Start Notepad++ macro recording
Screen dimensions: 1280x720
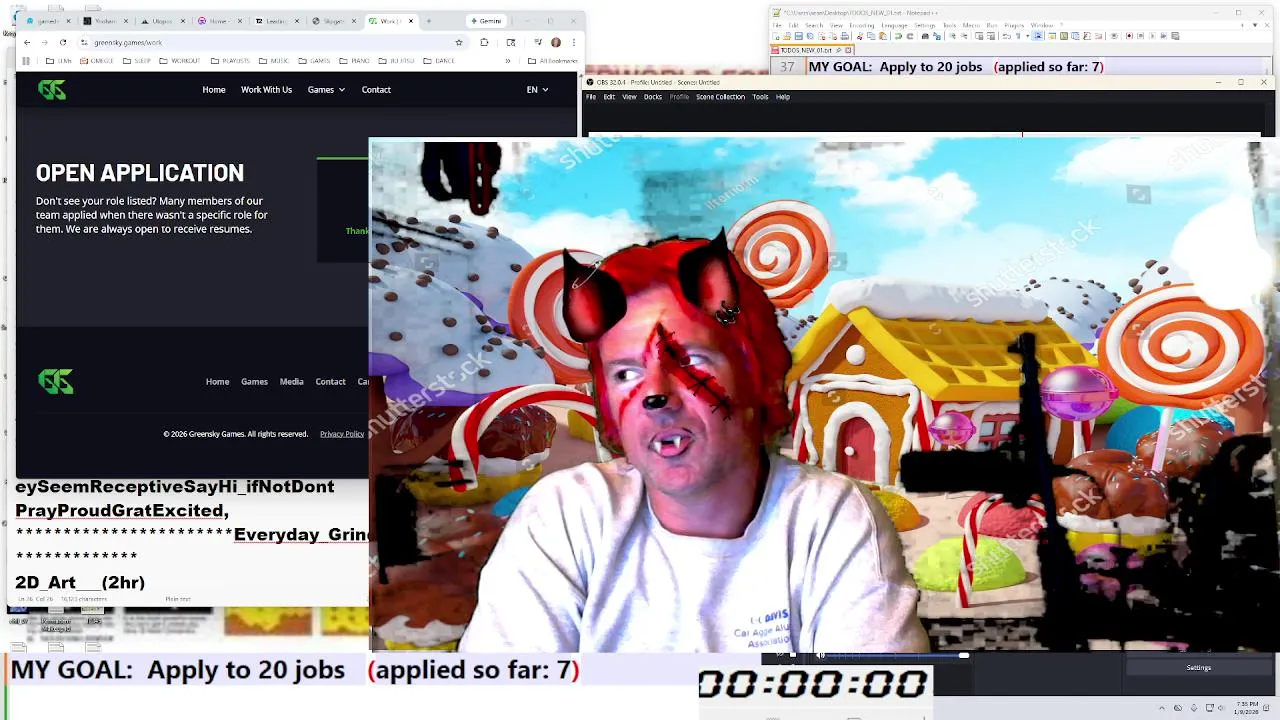pos(1129,36)
